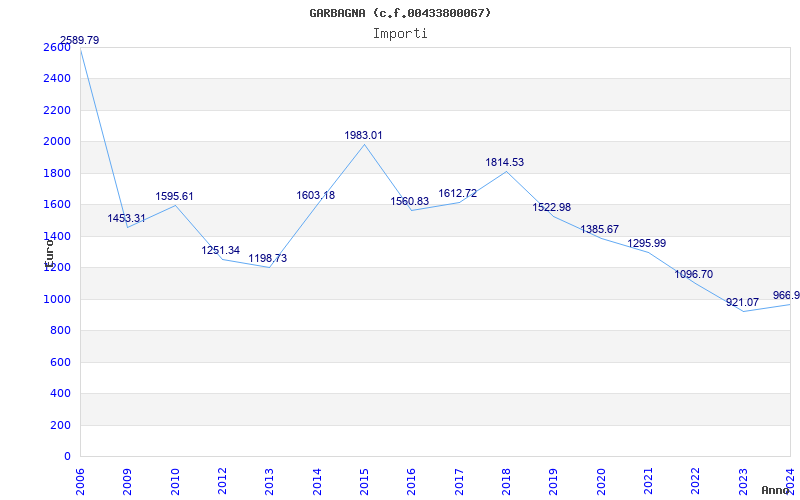Screen dimensions: 800x500
Task: Click x-axis year 2010
Action: coord(176,481)
